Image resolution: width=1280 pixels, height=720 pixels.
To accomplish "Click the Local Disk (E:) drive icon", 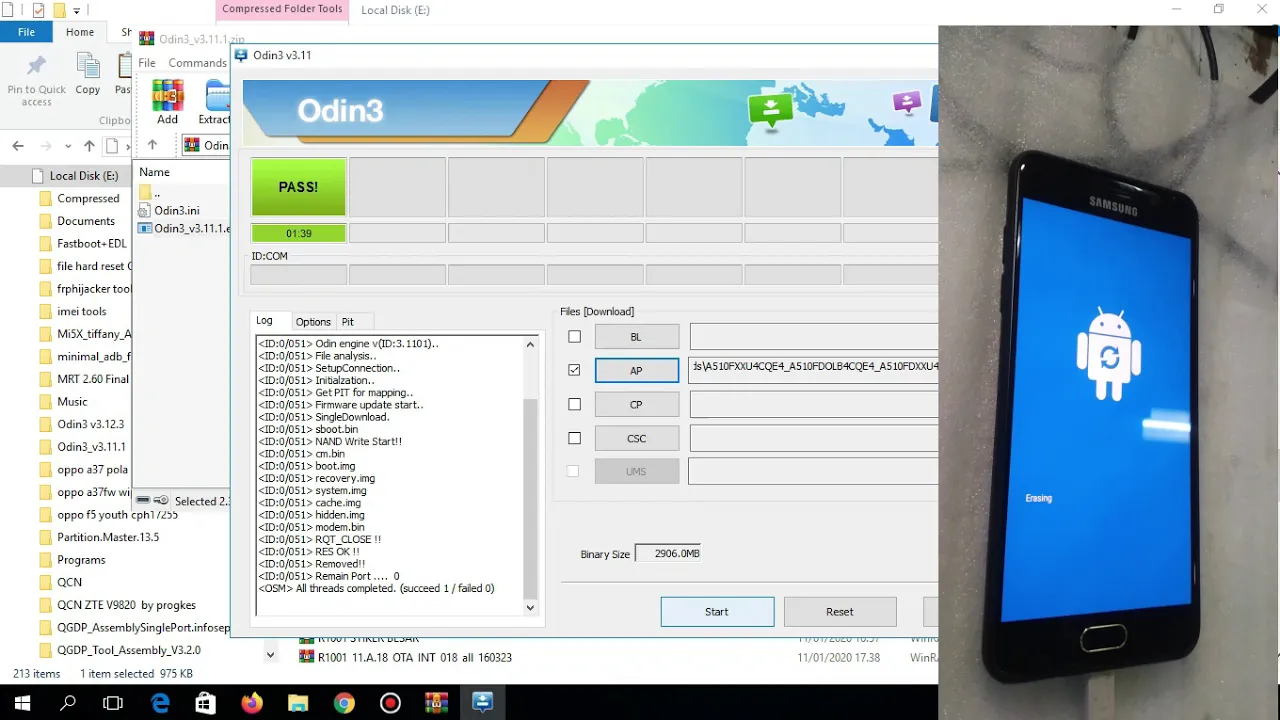I will click(38, 175).
